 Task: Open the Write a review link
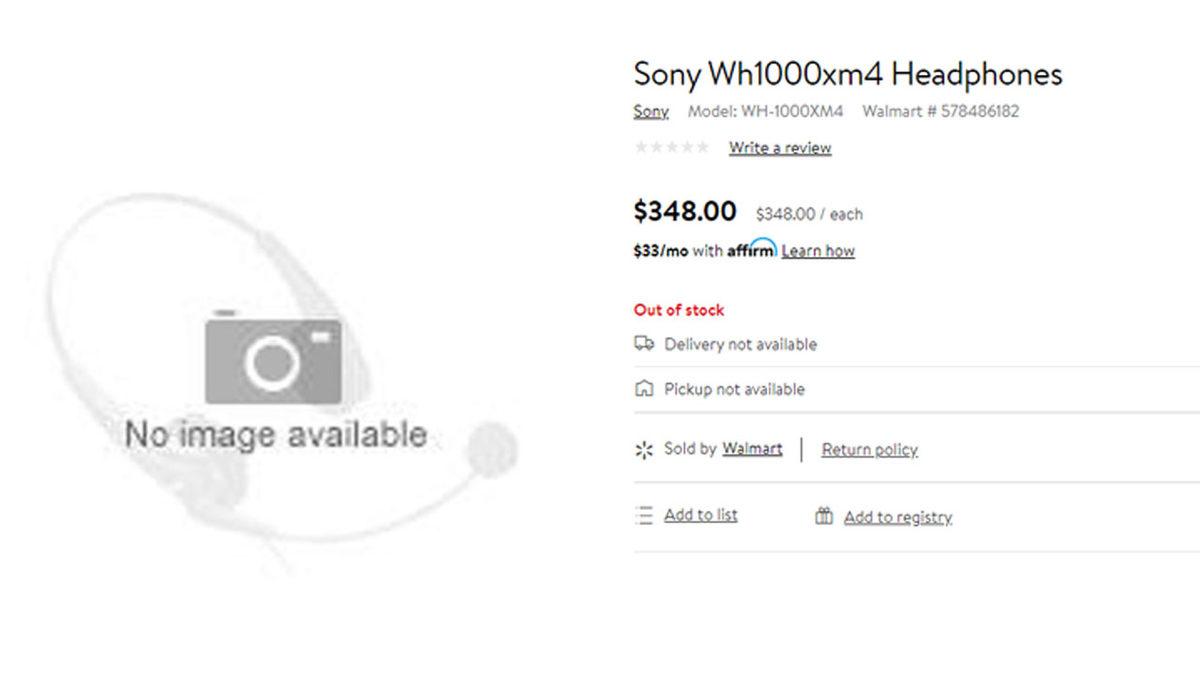click(x=779, y=147)
